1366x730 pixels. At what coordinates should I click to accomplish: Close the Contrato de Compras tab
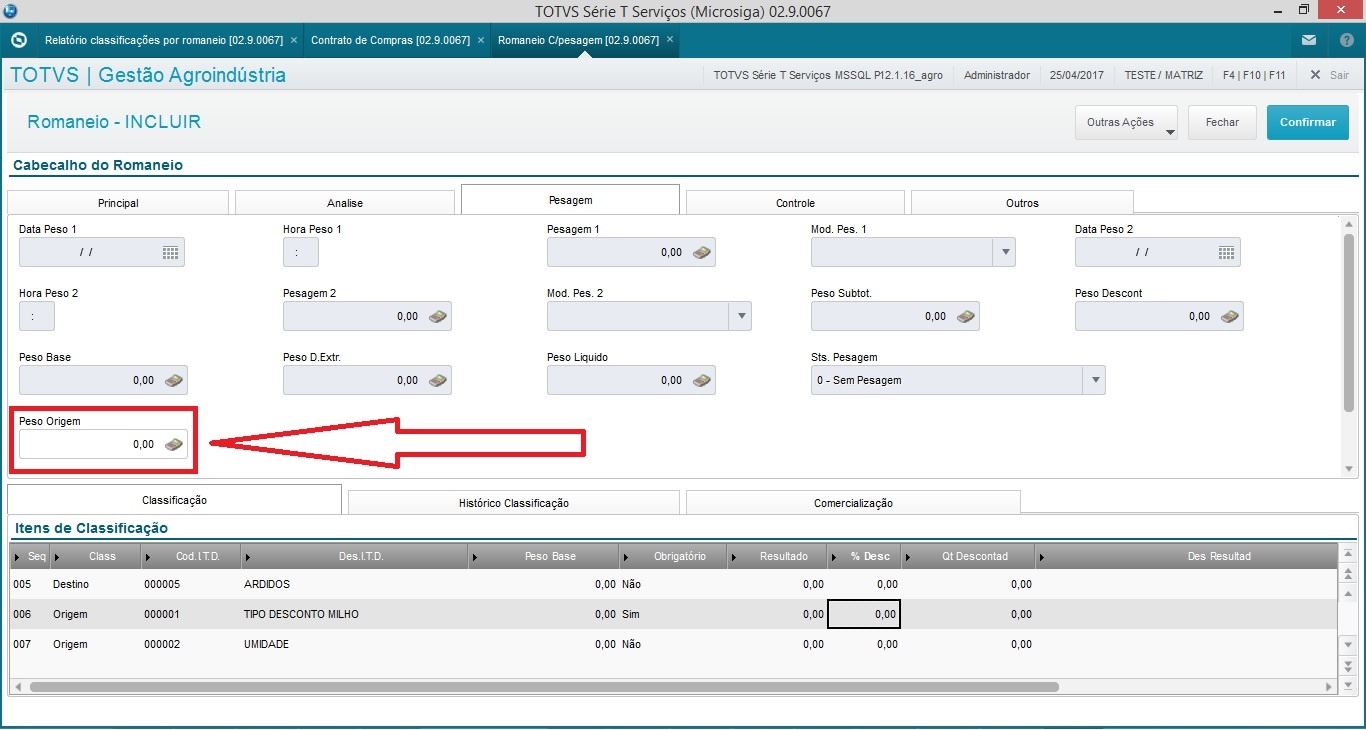pyautogui.click(x=481, y=40)
